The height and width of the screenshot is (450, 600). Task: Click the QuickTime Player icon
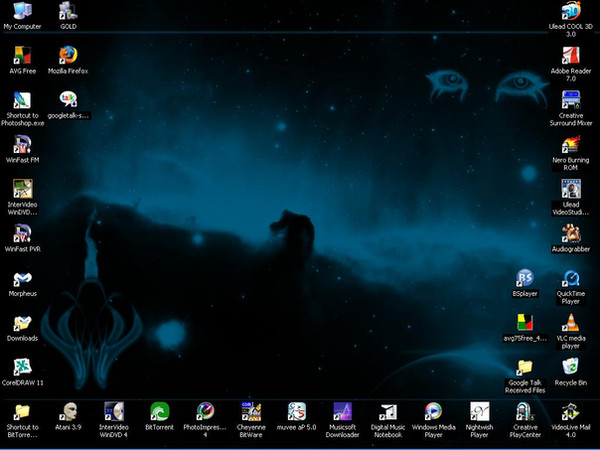[570, 279]
